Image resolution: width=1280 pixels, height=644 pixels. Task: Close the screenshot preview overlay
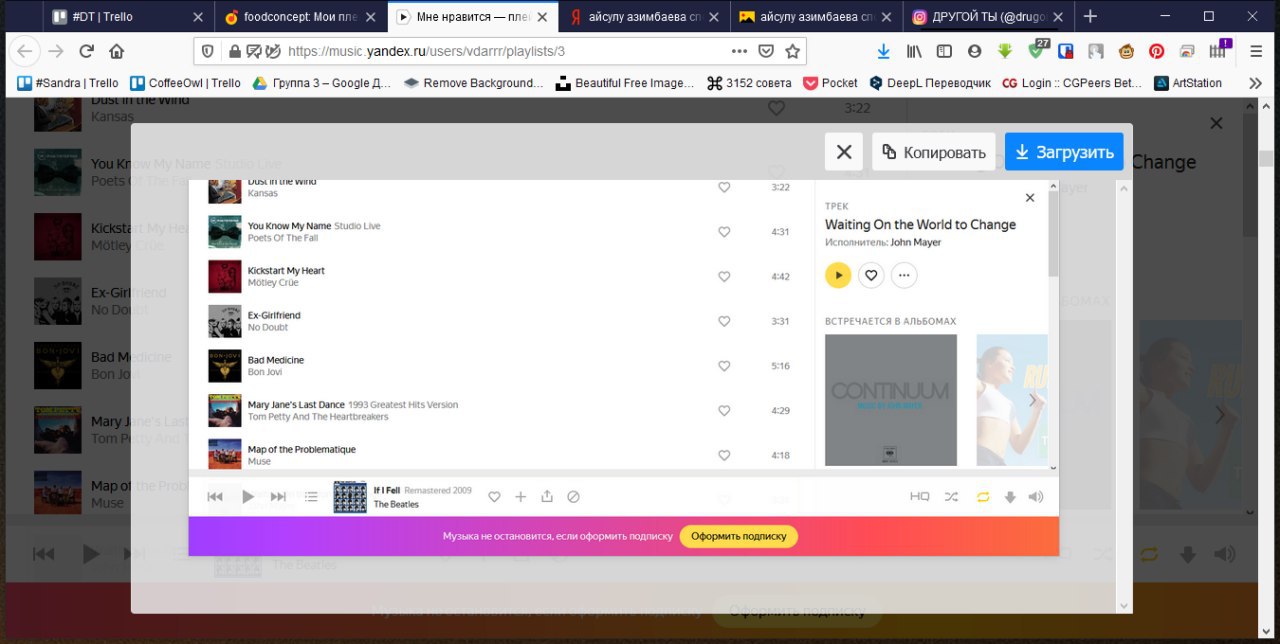coord(844,152)
